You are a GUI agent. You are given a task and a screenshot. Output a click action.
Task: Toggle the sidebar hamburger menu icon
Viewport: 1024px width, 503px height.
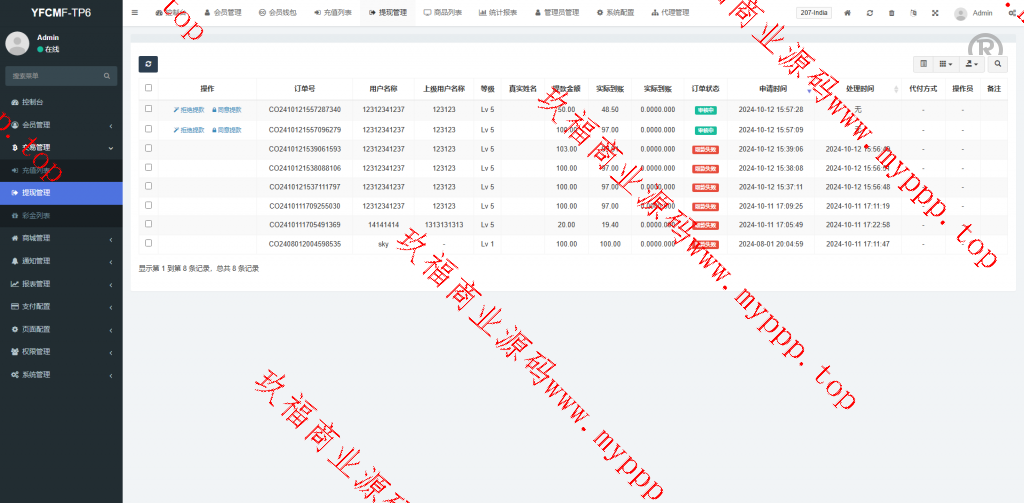pos(135,13)
